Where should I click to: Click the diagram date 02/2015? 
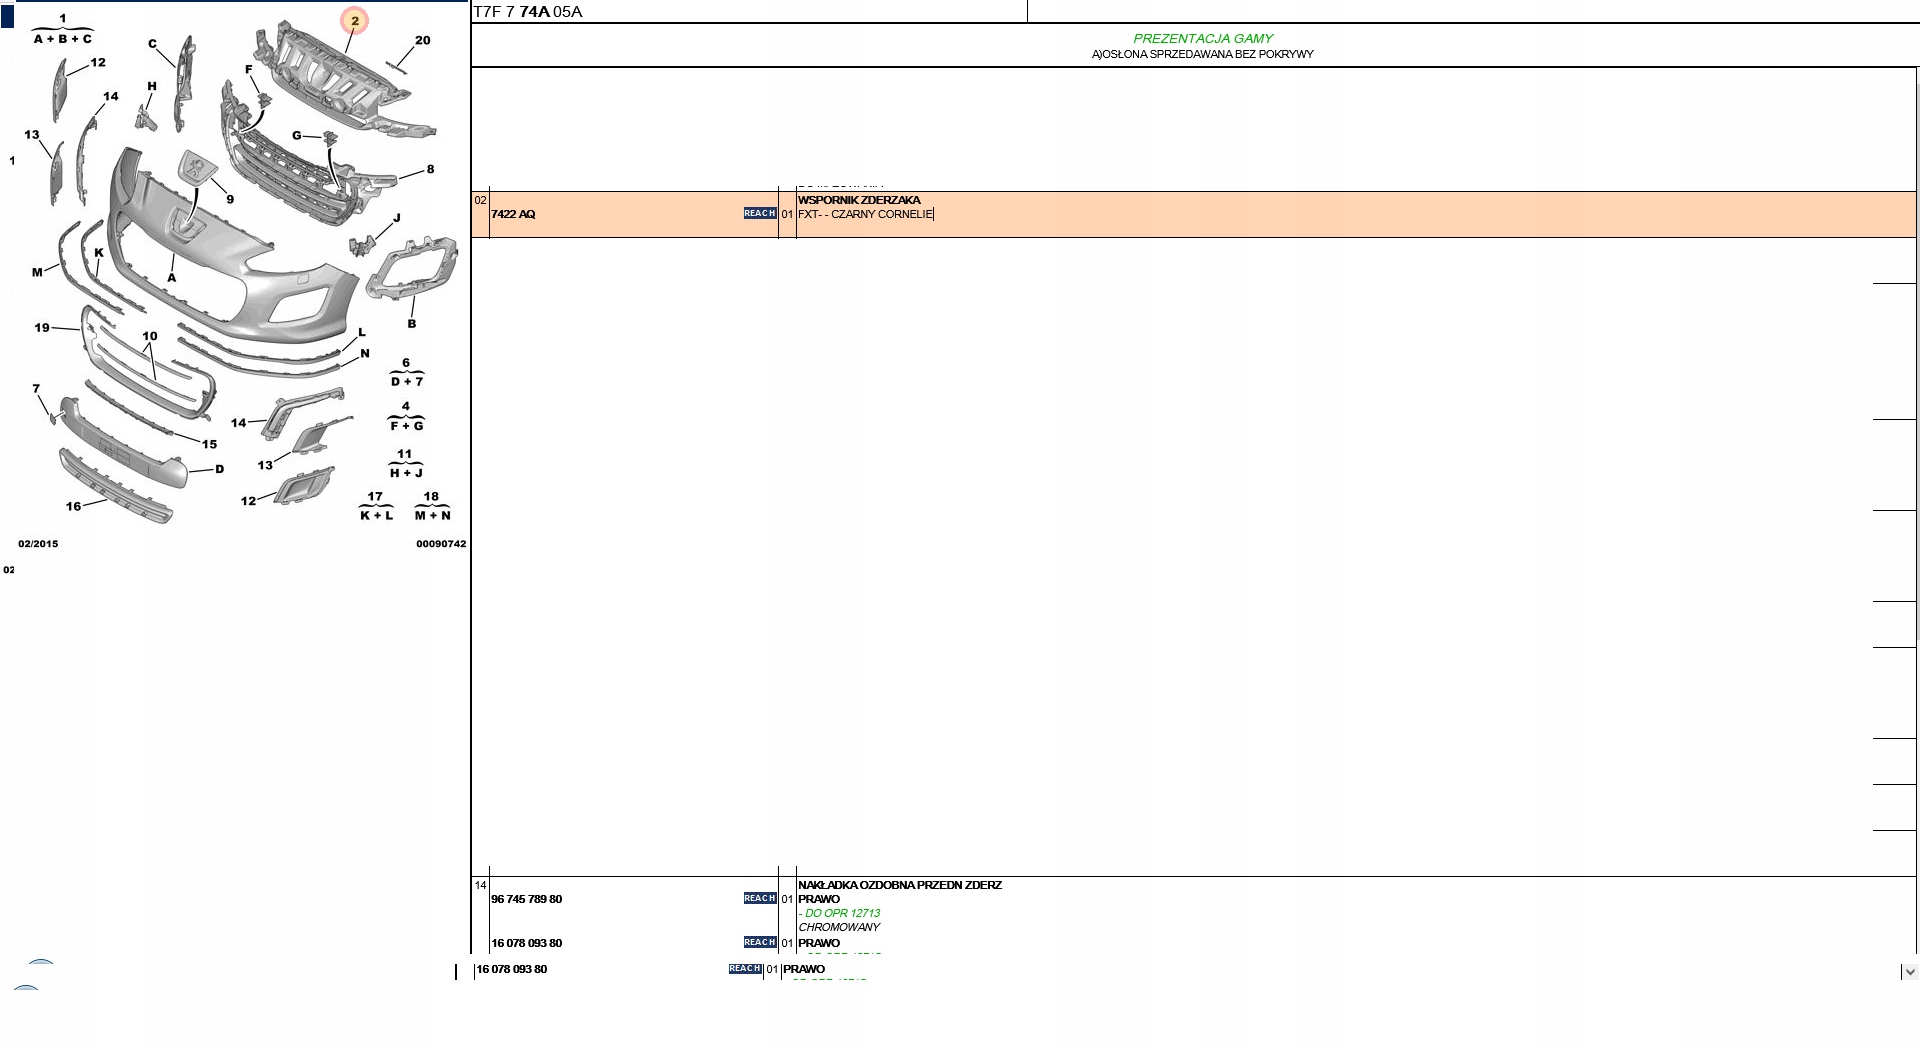(38, 544)
